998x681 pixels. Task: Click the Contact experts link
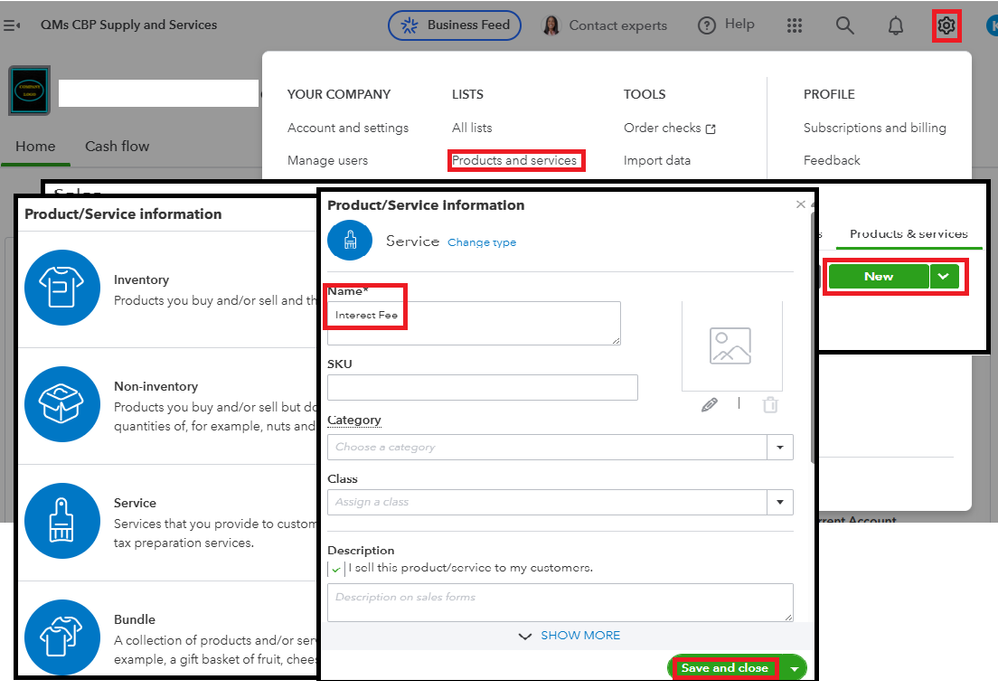[617, 25]
